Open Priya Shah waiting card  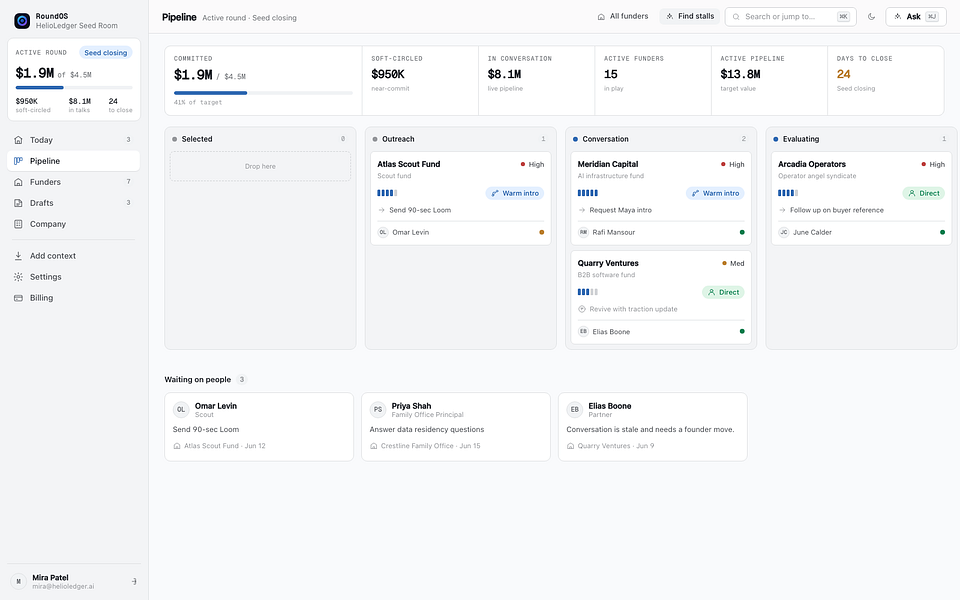(456, 427)
